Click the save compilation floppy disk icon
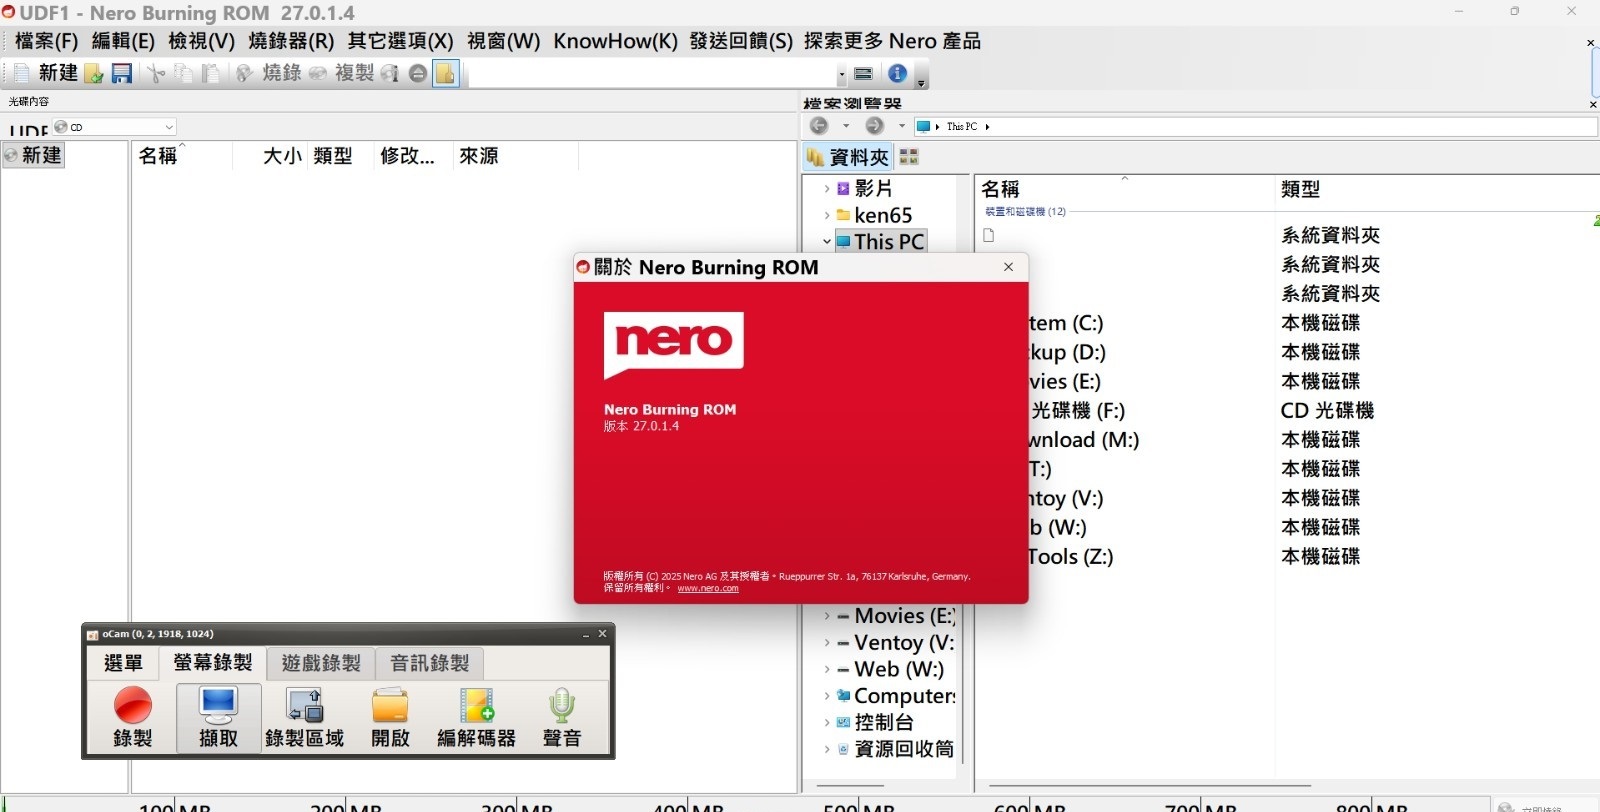Screen dimensions: 1600x812 click(x=122, y=73)
